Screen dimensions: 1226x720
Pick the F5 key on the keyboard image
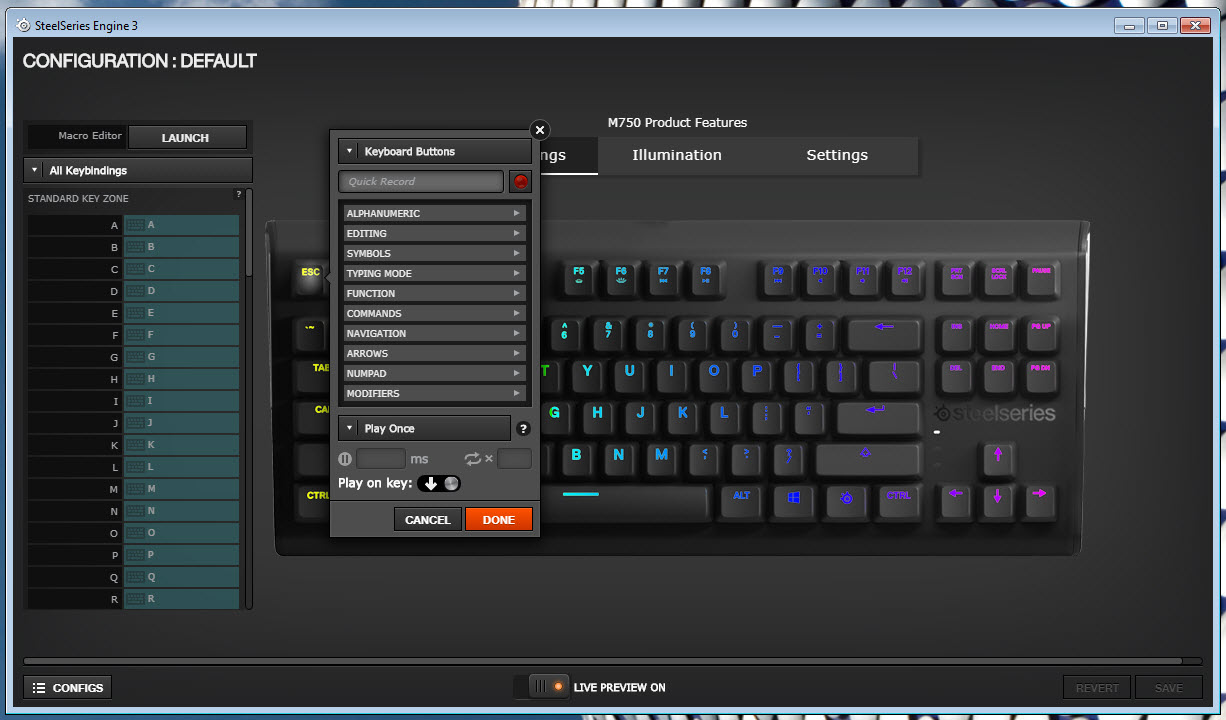579,279
